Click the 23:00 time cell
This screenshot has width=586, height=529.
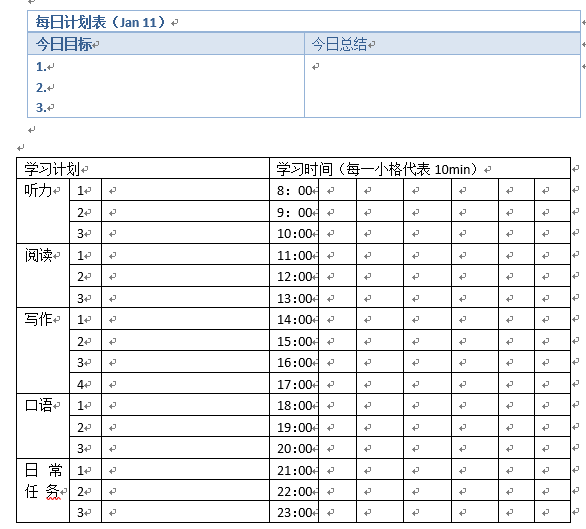point(294,512)
